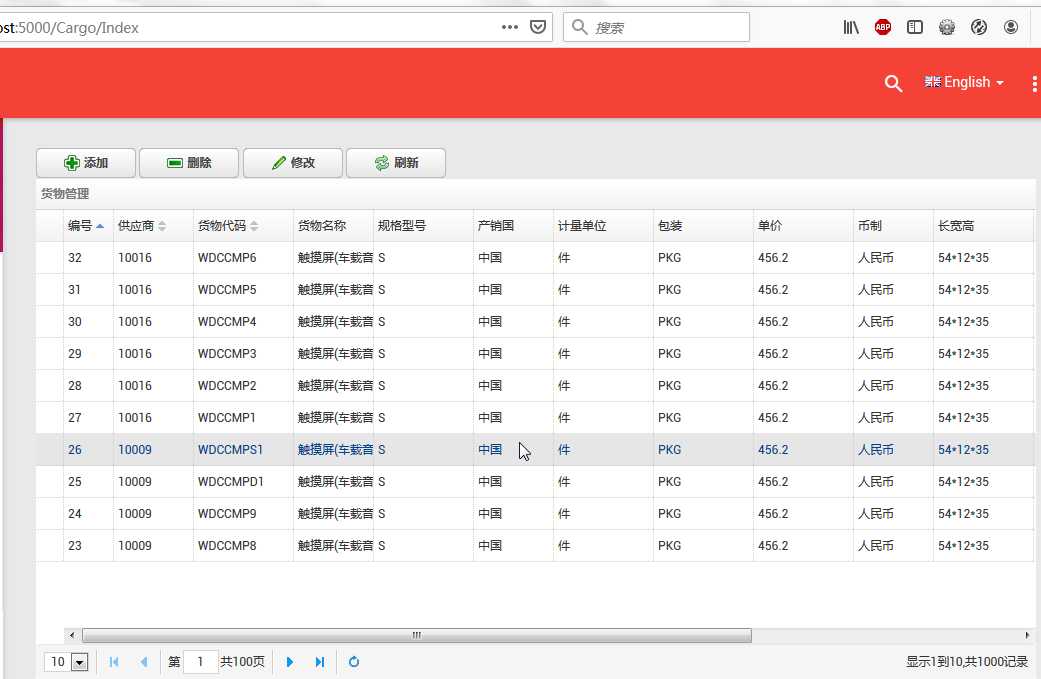The image size is (1041, 679).
Task: Click the 添加 (Add) button
Action: 86,163
